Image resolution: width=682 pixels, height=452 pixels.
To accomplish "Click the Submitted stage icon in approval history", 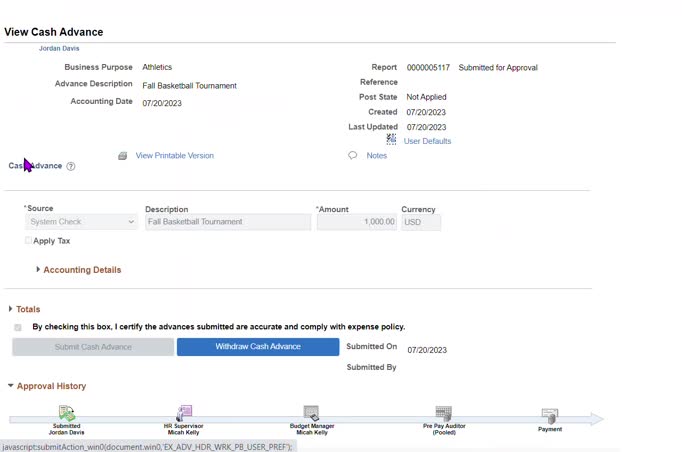I will pyautogui.click(x=67, y=413).
